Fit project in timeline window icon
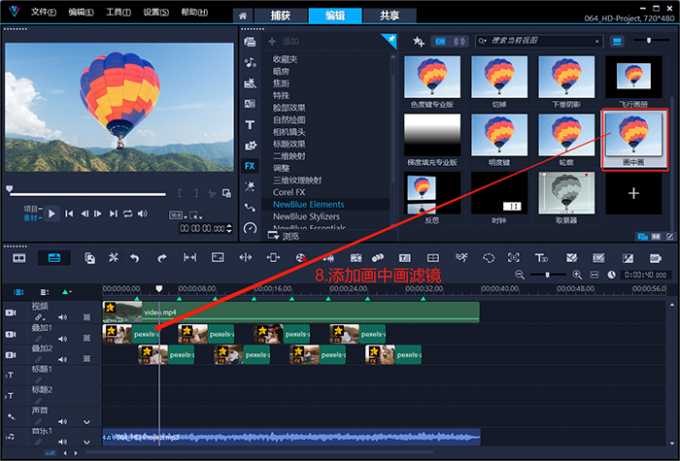 594,275
